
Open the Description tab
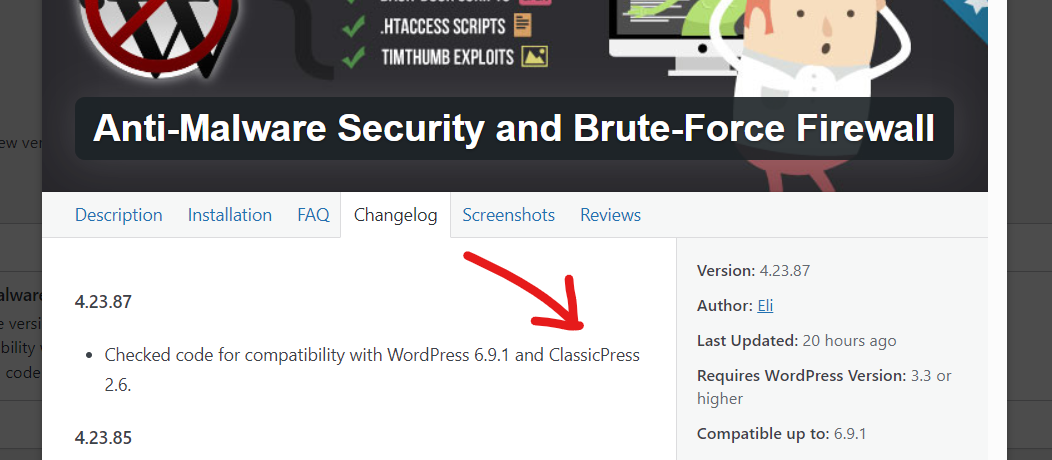point(118,215)
